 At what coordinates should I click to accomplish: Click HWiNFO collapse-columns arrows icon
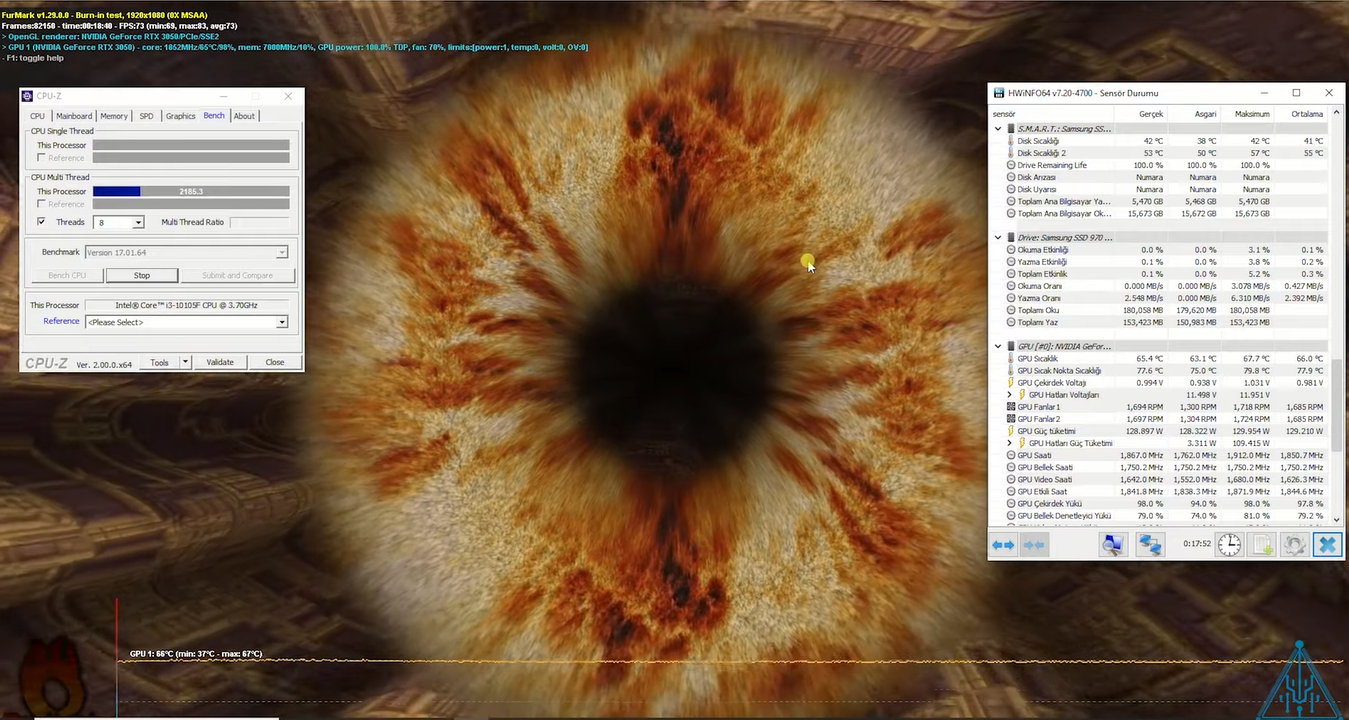1034,545
